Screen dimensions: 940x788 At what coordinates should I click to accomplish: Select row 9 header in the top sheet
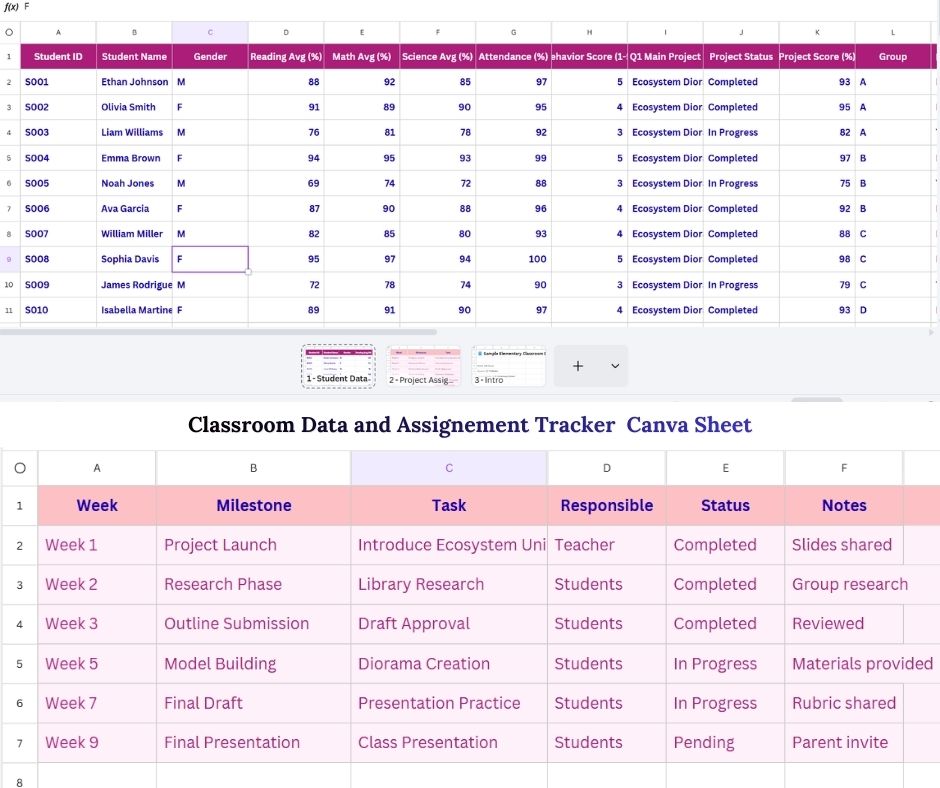tap(9, 259)
